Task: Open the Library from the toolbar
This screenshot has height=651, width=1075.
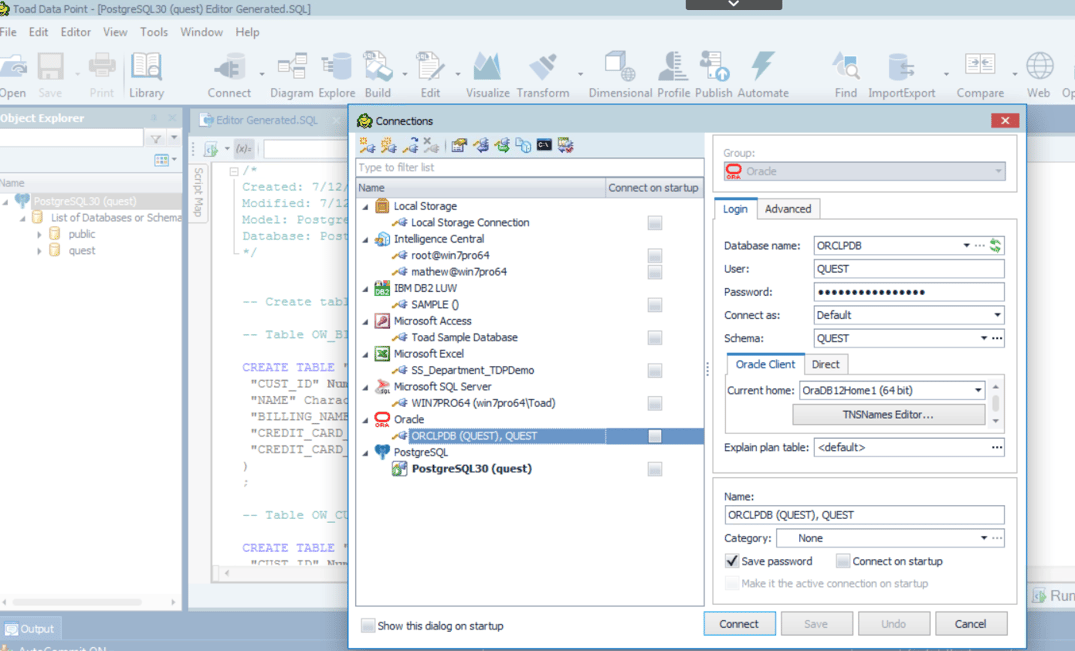Action: [x=146, y=75]
